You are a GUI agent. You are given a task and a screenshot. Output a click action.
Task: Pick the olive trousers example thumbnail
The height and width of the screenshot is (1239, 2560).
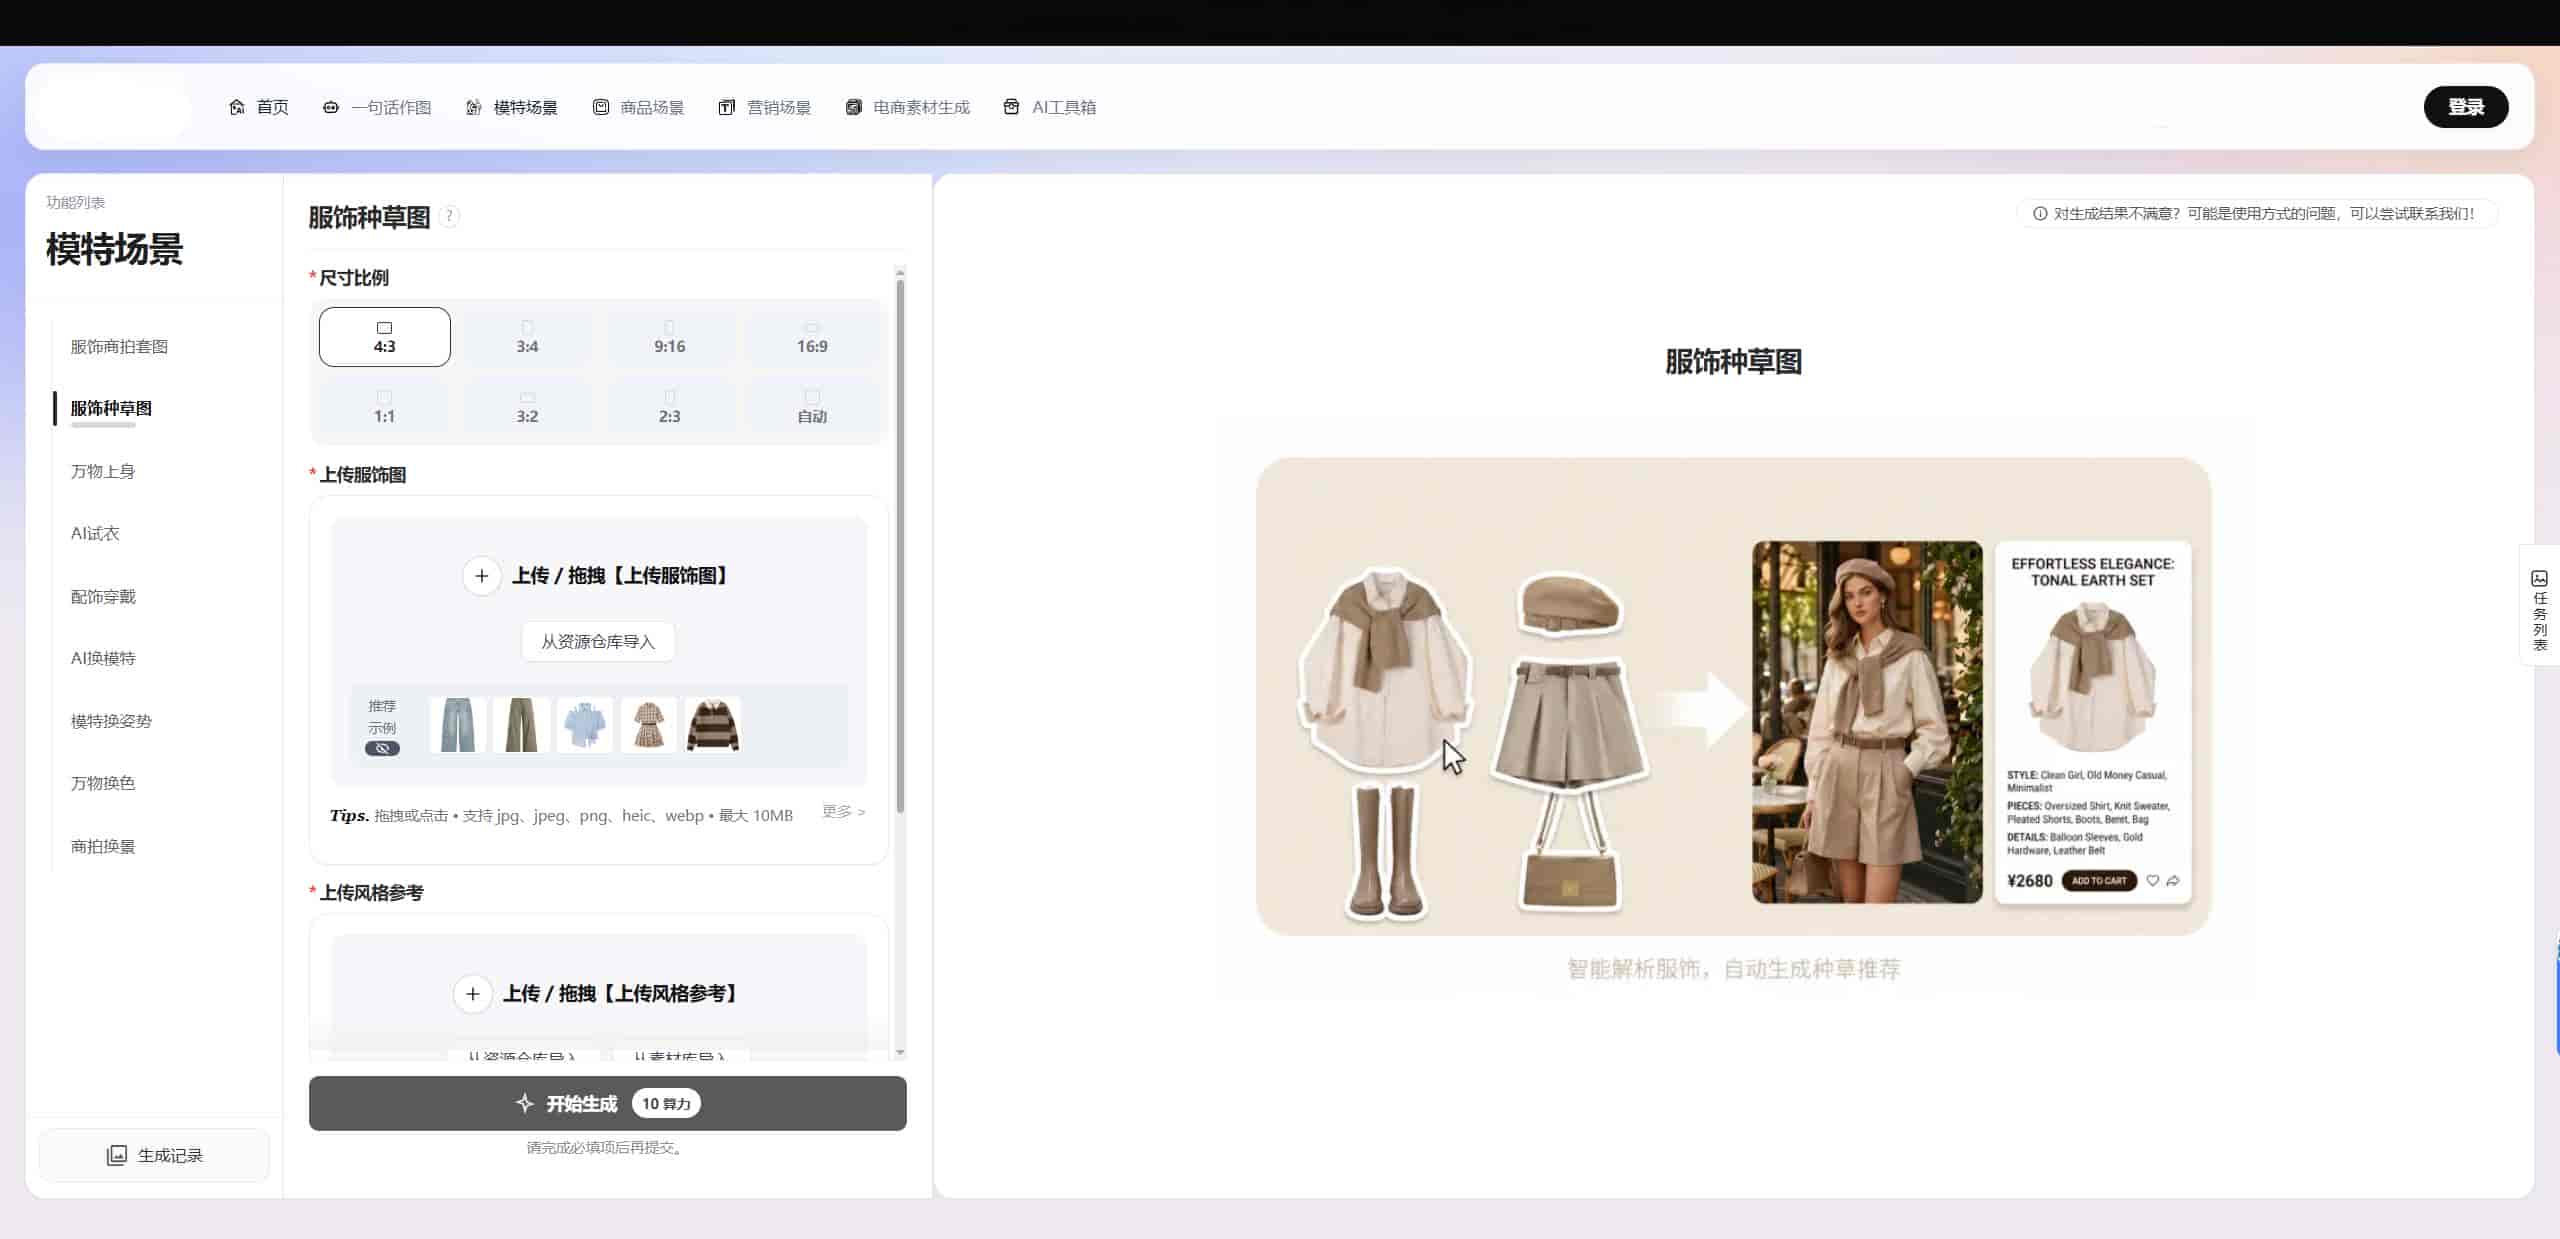521,725
